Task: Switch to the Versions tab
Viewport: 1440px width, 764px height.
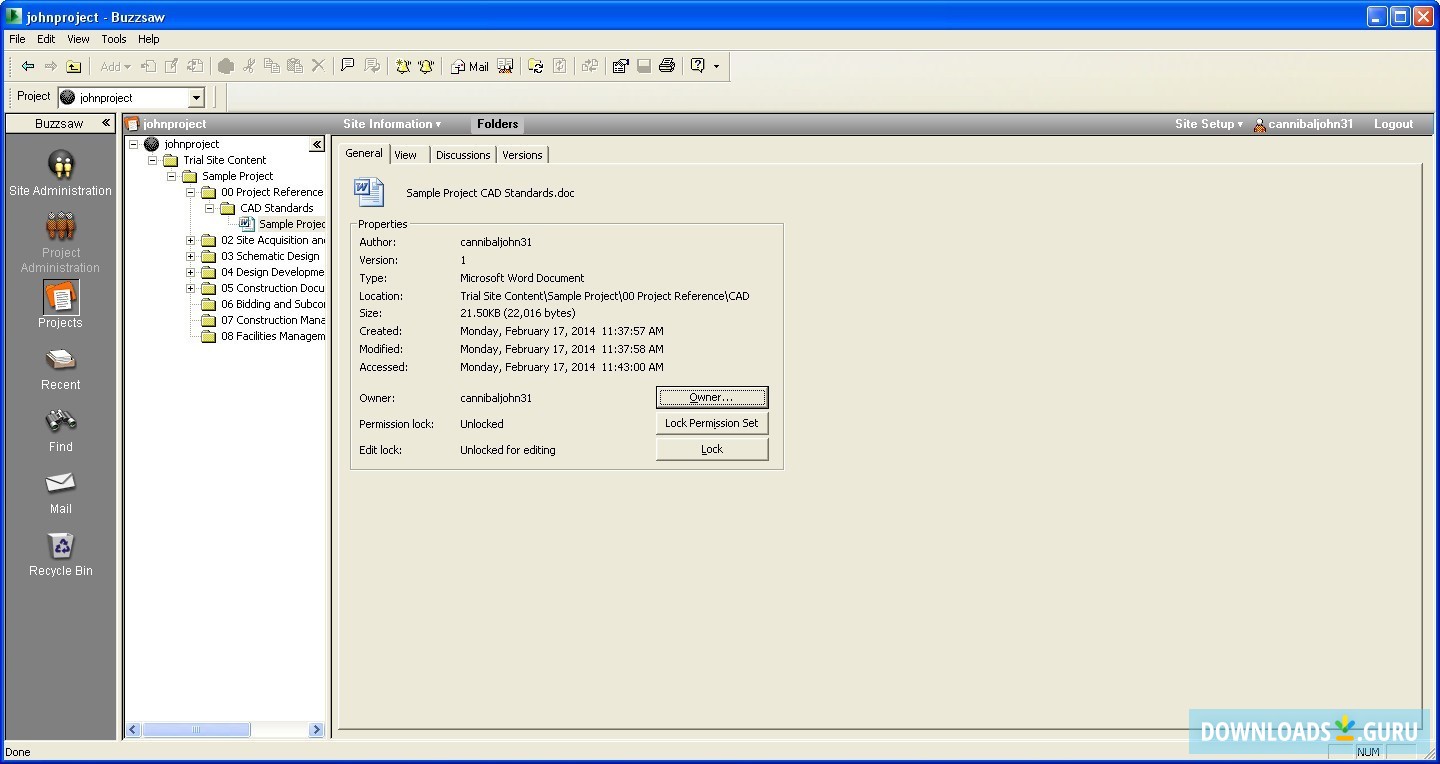Action: click(522, 155)
